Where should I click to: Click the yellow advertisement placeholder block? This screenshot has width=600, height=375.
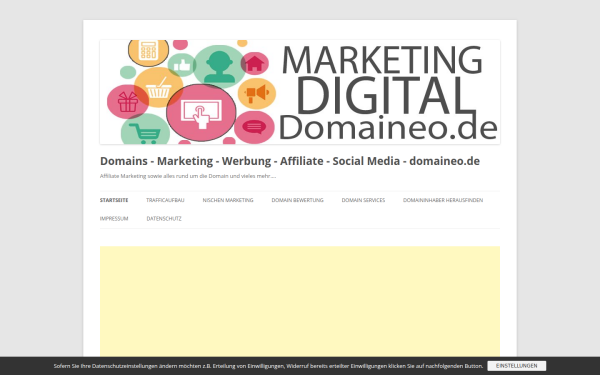[300, 302]
